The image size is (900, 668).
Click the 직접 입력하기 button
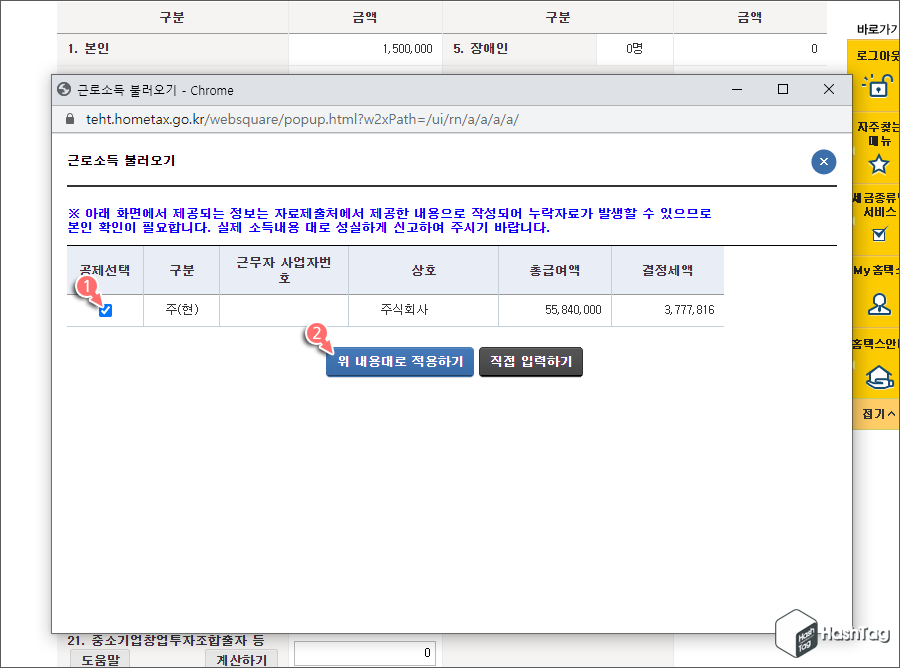coord(531,362)
